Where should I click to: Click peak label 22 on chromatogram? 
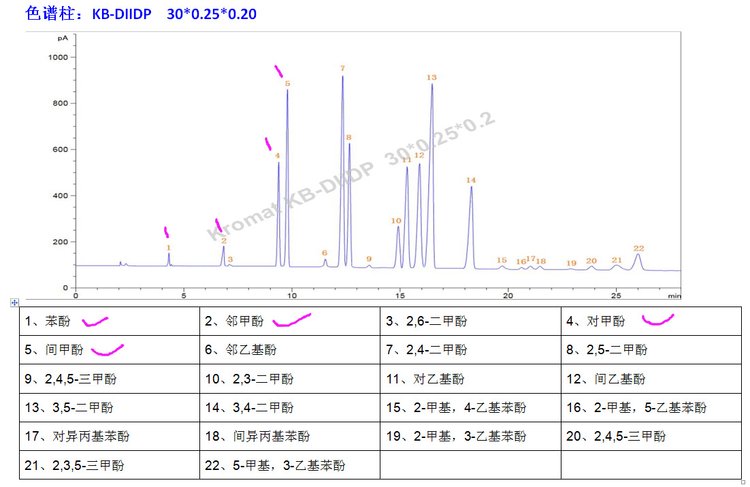[638, 248]
